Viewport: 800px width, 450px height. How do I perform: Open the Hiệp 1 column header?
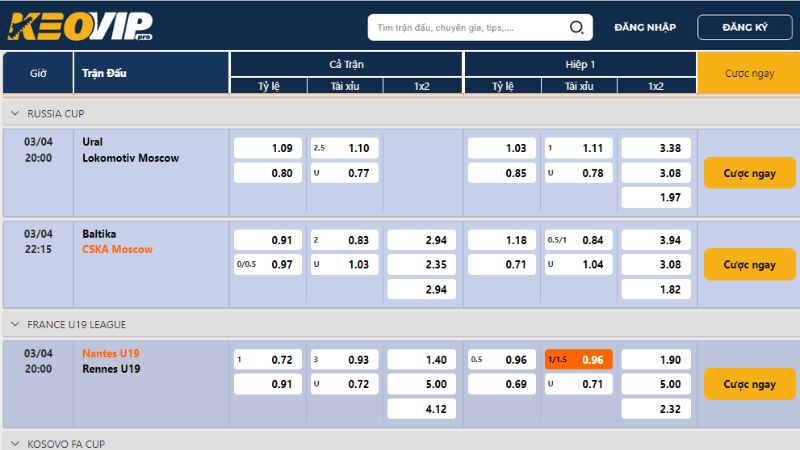tap(579, 64)
